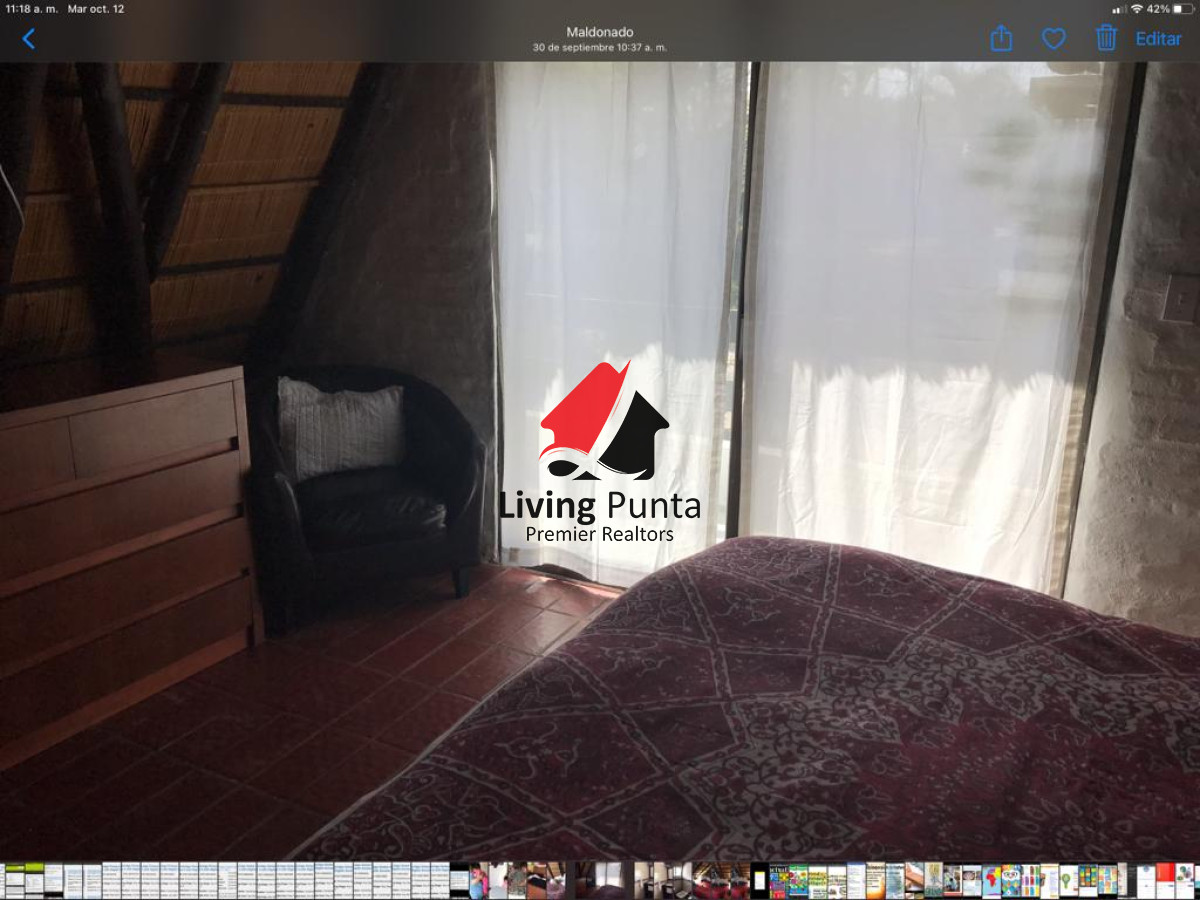Tap the 11:18 a. m. clock
Viewport: 1200px width, 900px height.
pos(30,8)
